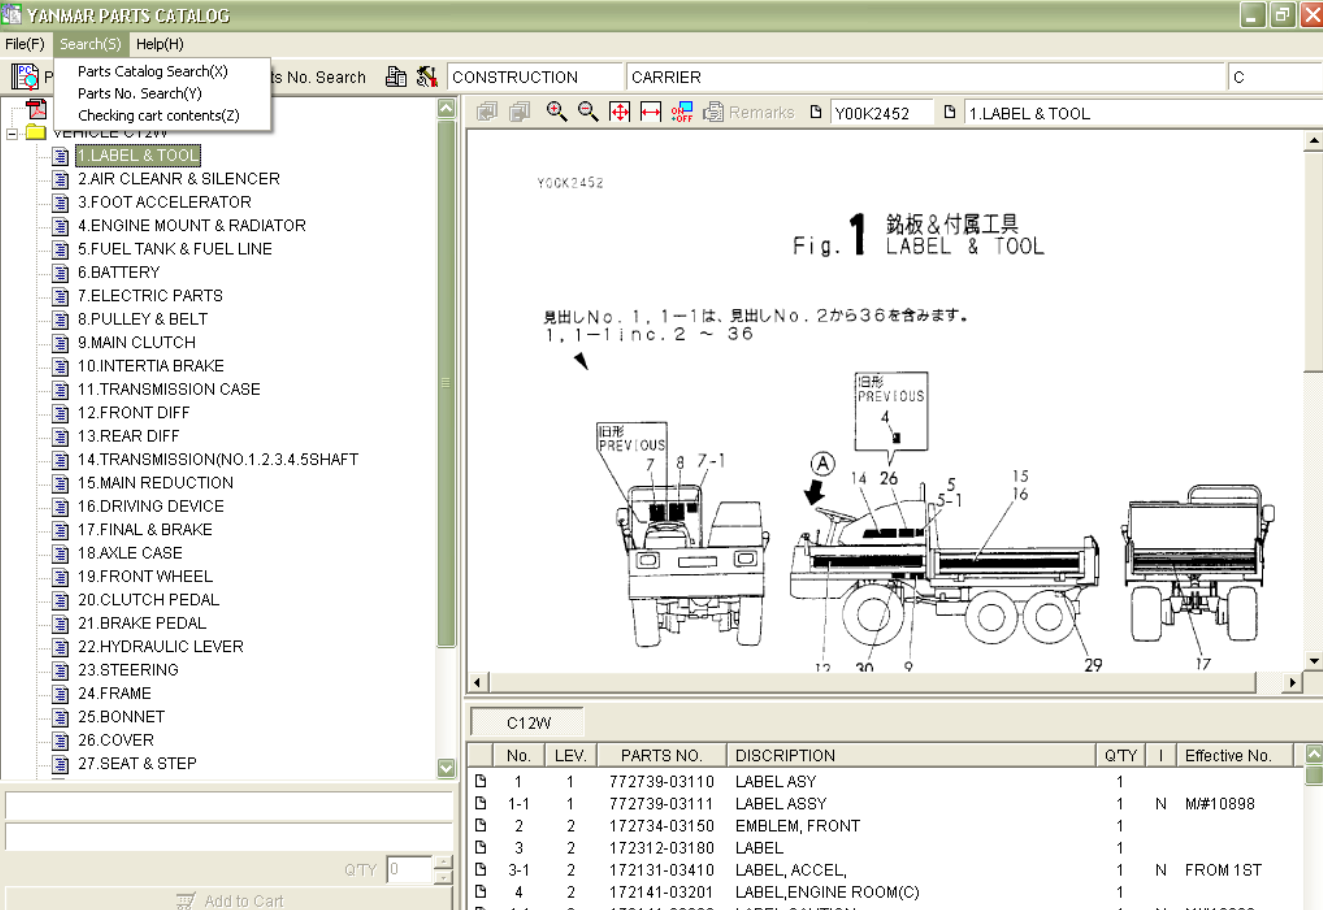1323x910 pixels.
Task: Toggle the ON/OFF callout display icon
Action: point(682,112)
